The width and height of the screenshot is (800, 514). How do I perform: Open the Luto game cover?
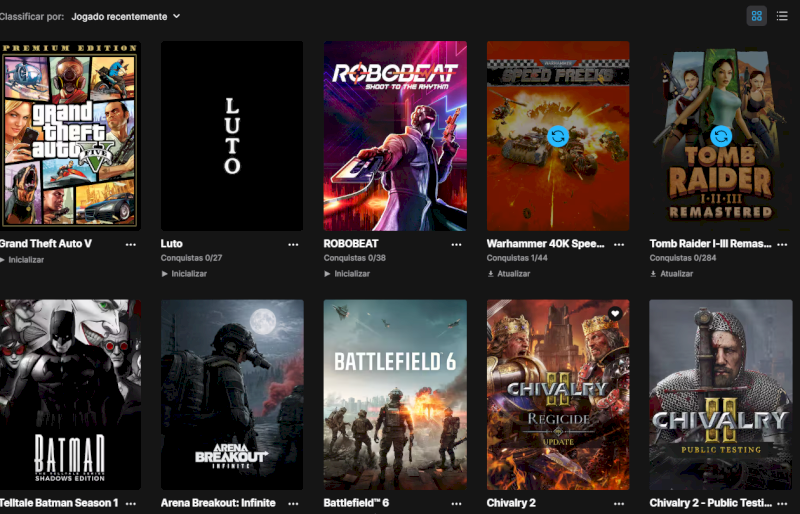pos(232,136)
